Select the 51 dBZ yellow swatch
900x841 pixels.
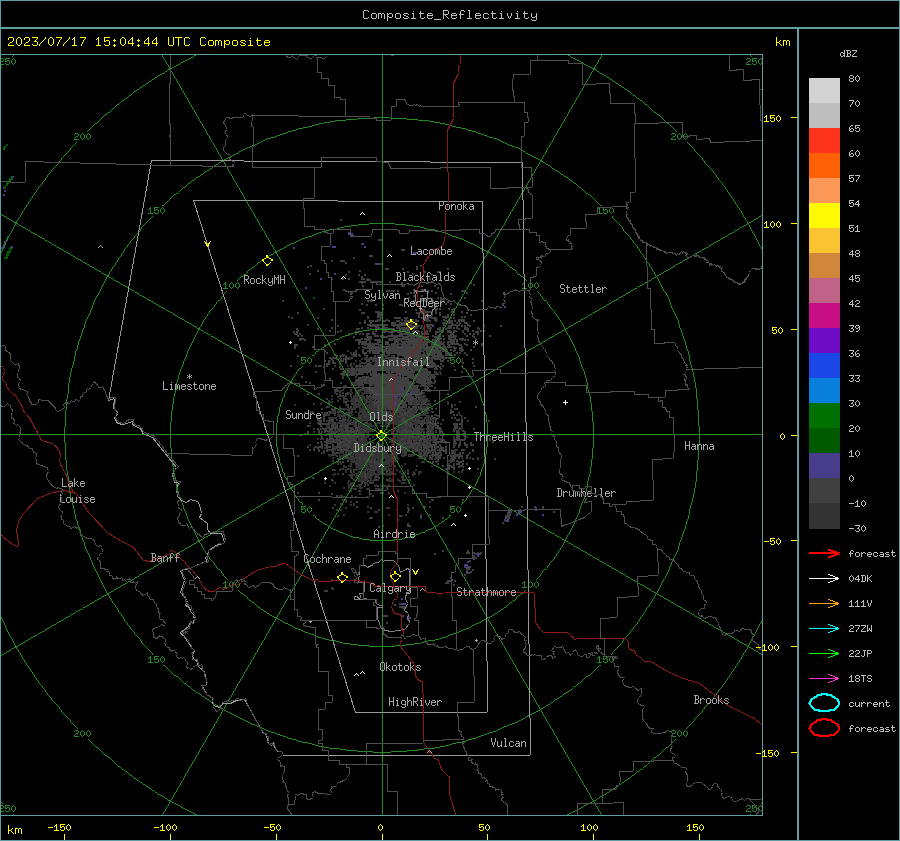[824, 215]
